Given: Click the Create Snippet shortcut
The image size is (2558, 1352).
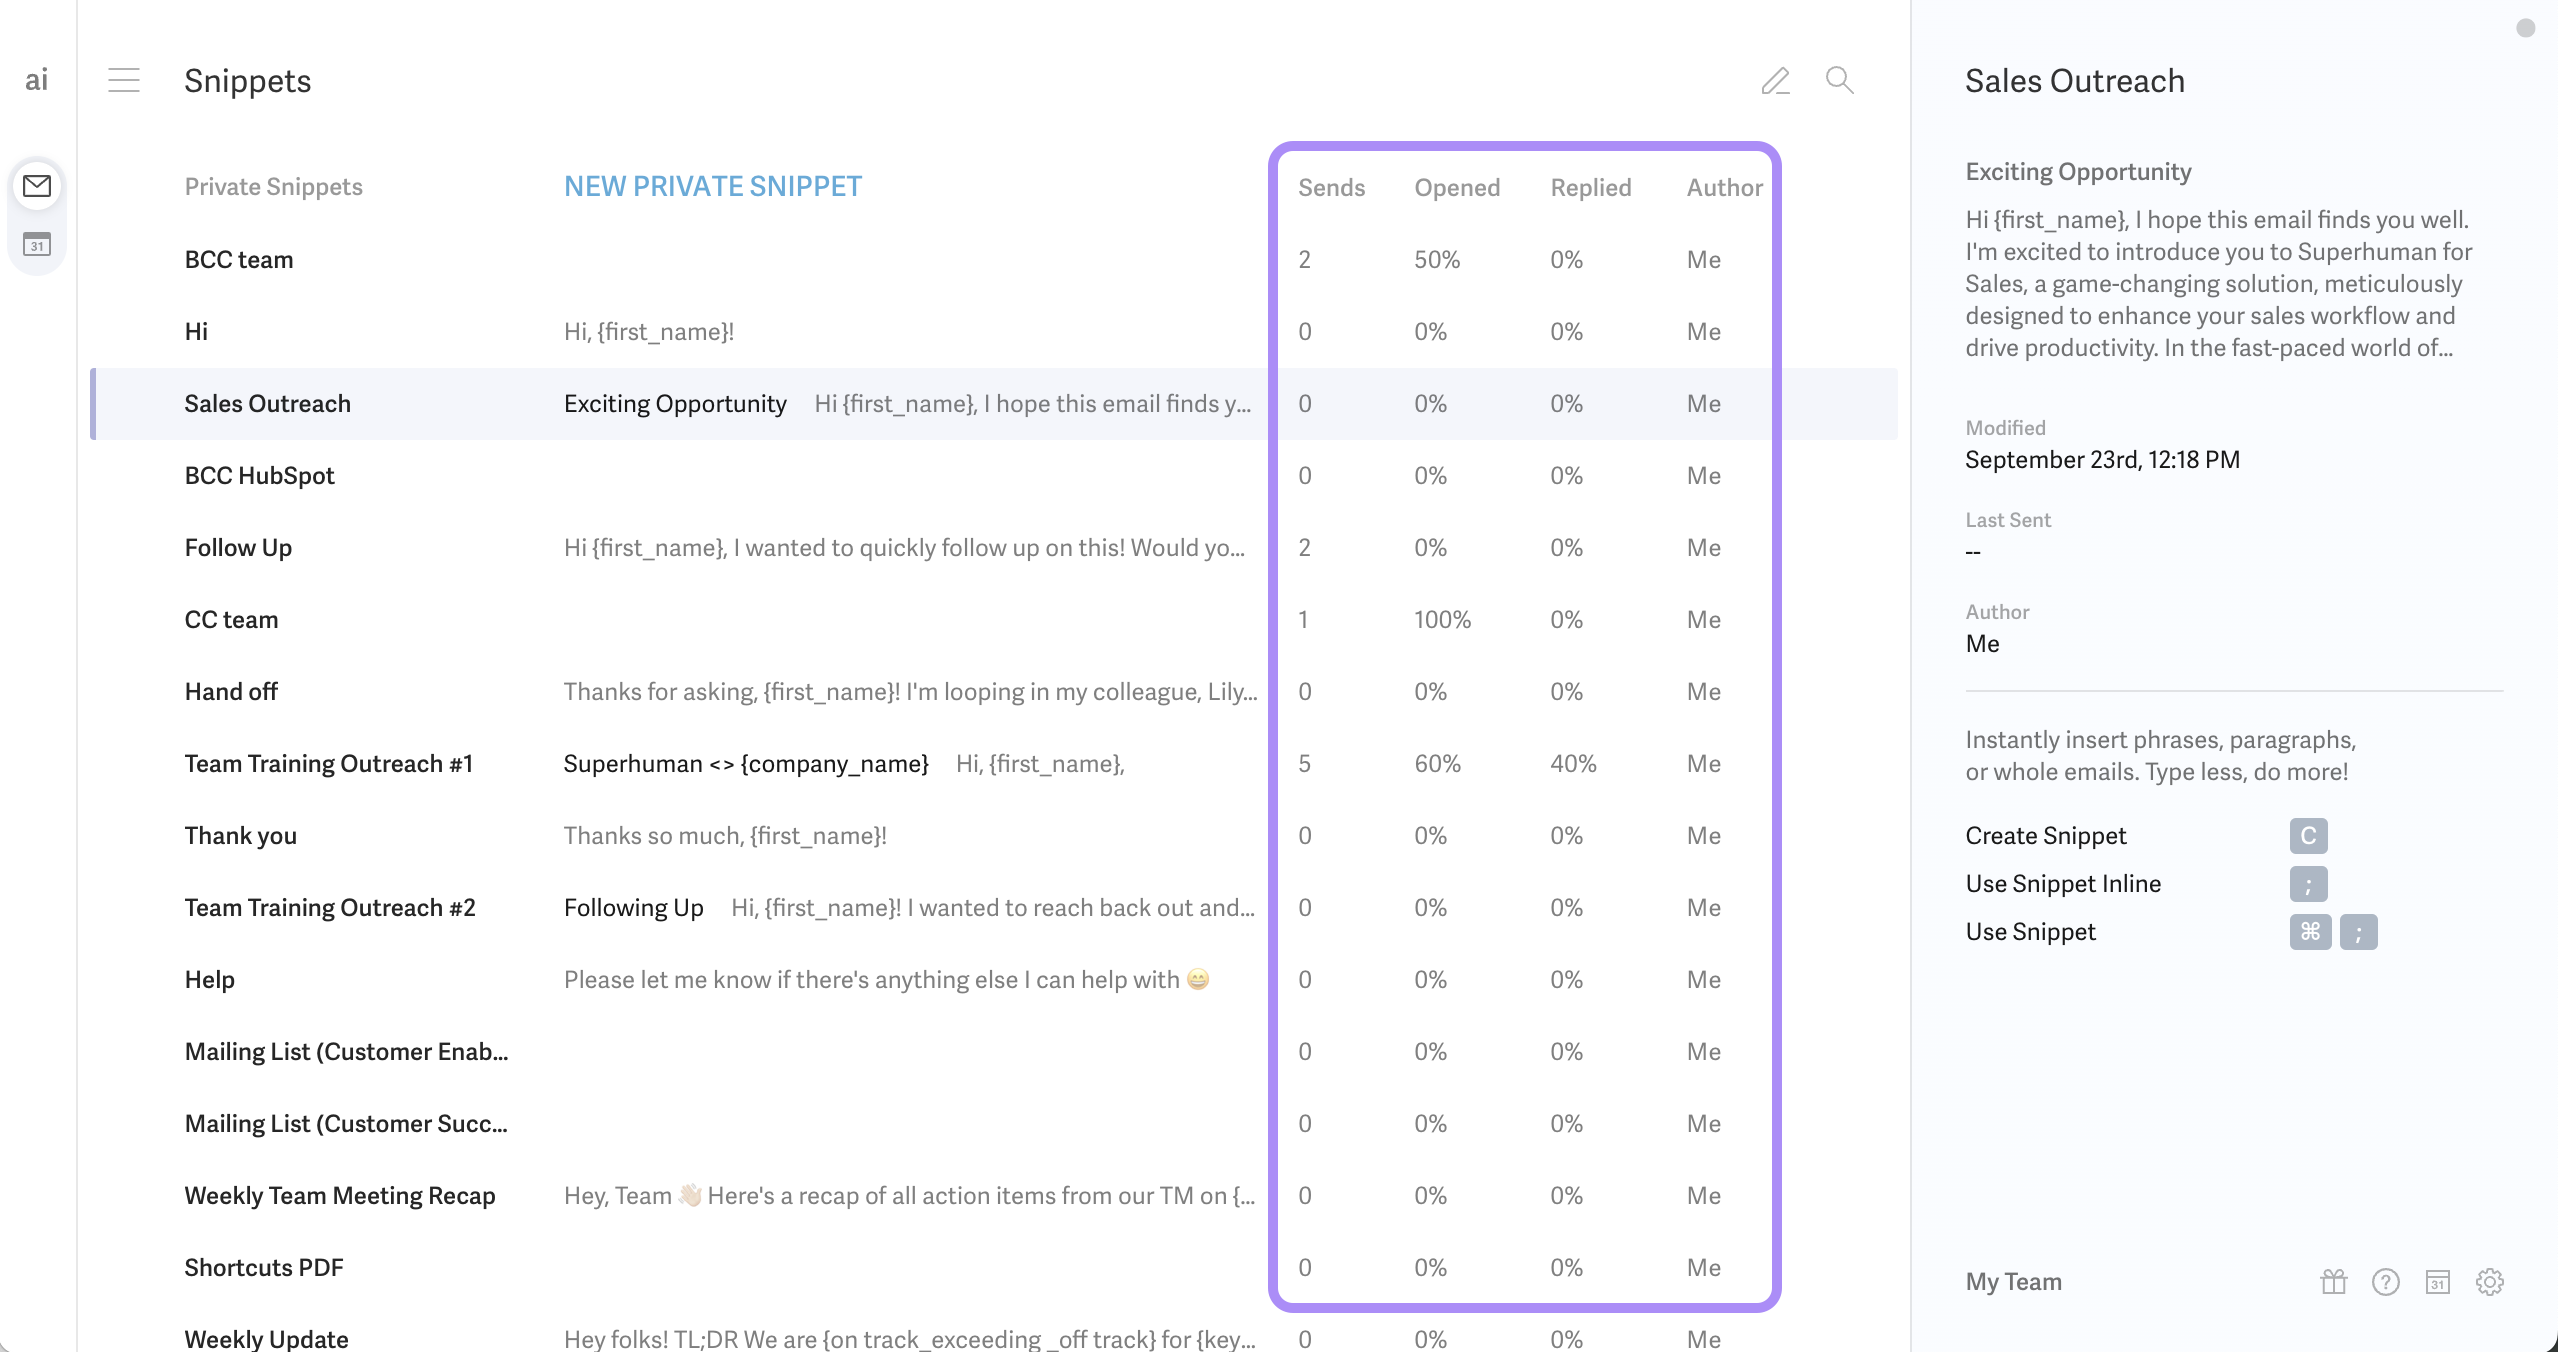Looking at the screenshot, I should point(2045,836).
